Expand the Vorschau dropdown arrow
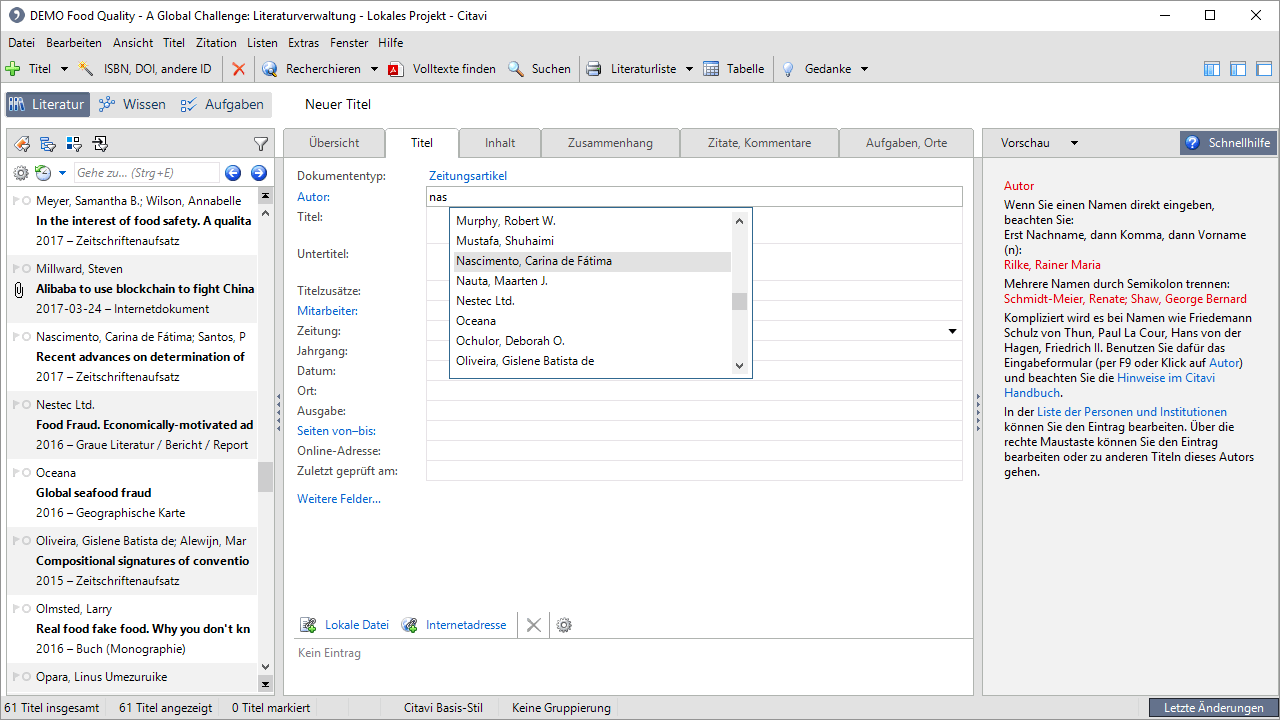1280x720 pixels. 1074,143
